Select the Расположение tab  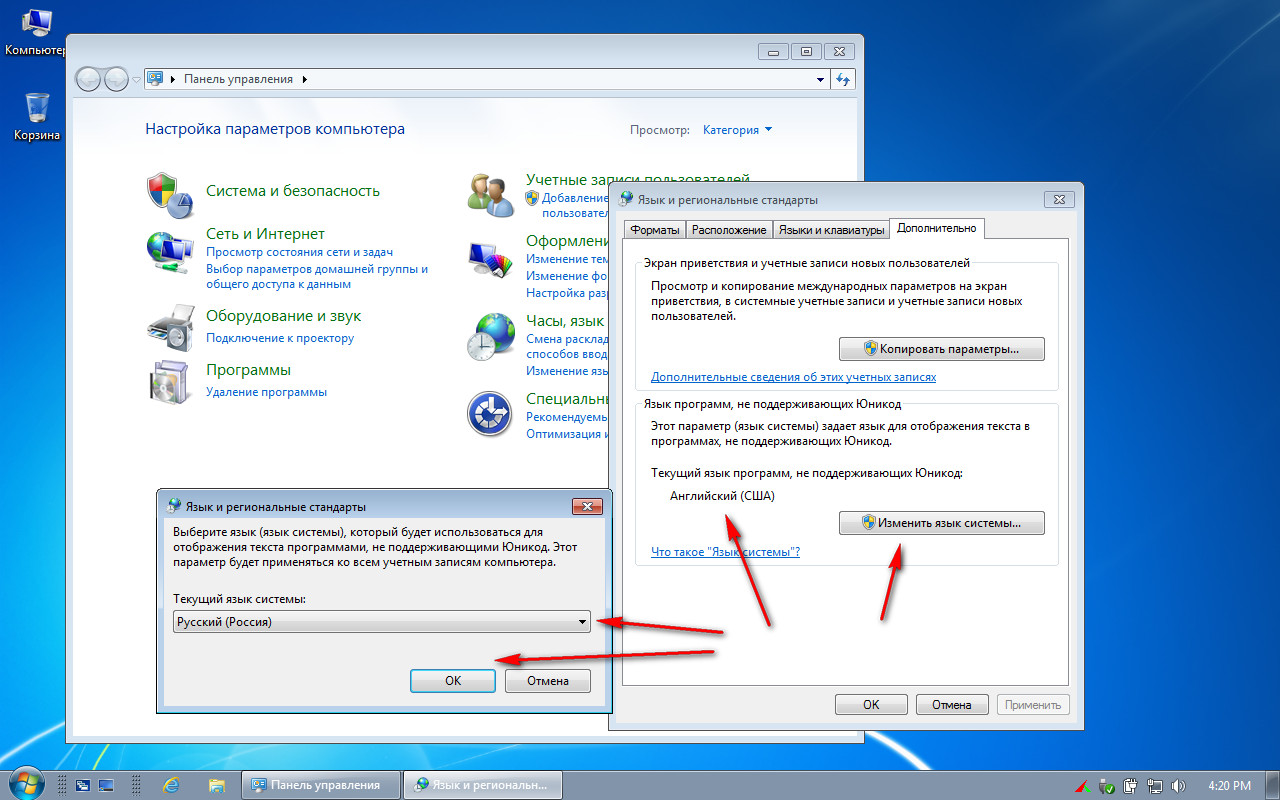coord(729,230)
